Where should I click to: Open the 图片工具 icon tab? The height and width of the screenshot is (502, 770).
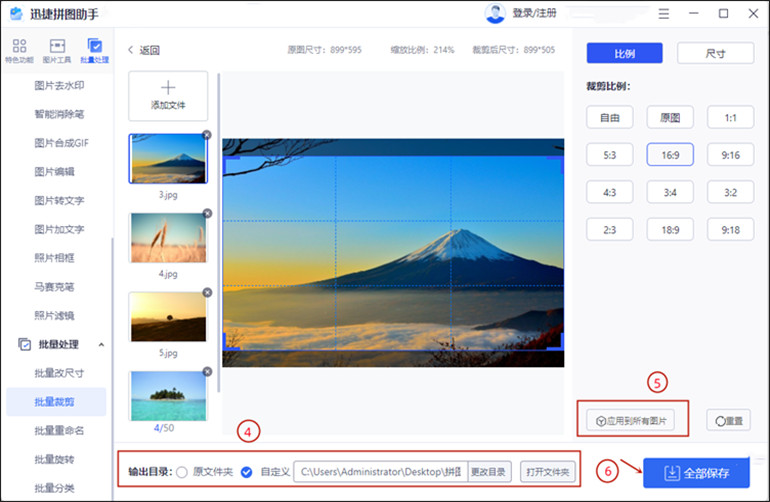pos(57,51)
